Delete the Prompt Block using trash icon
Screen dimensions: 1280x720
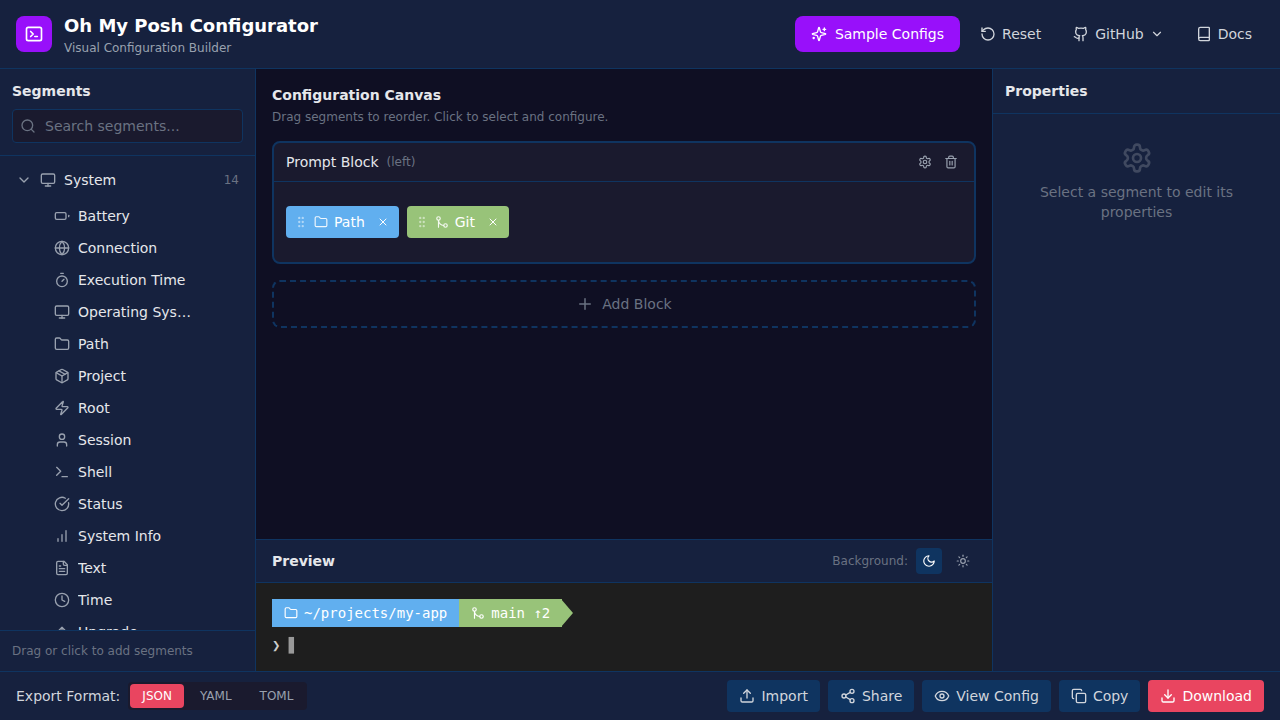(x=950, y=161)
